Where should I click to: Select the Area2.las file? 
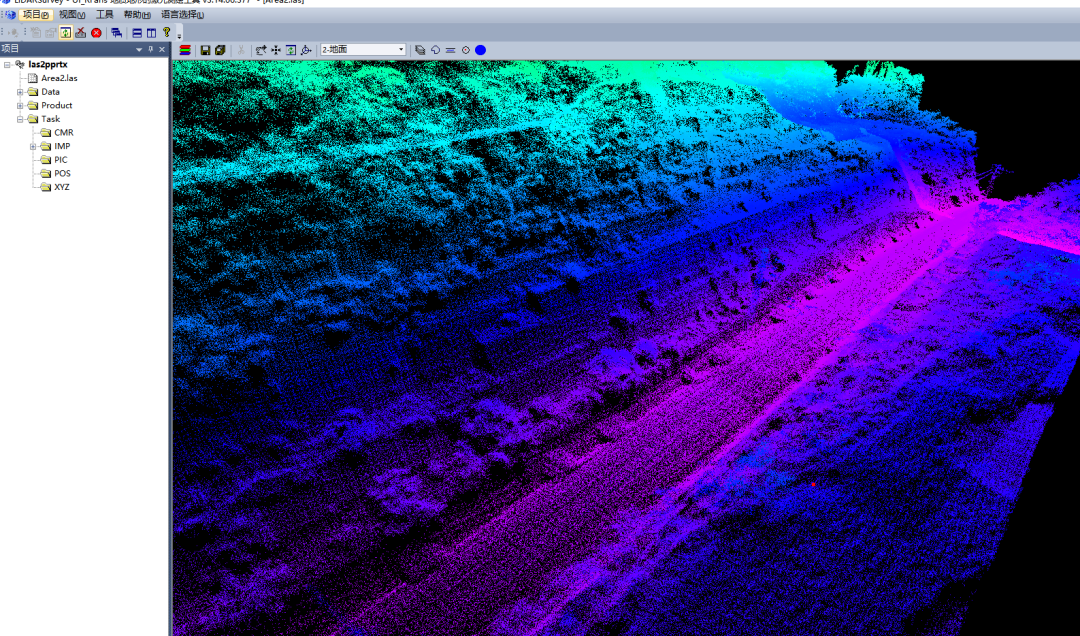(x=59, y=78)
